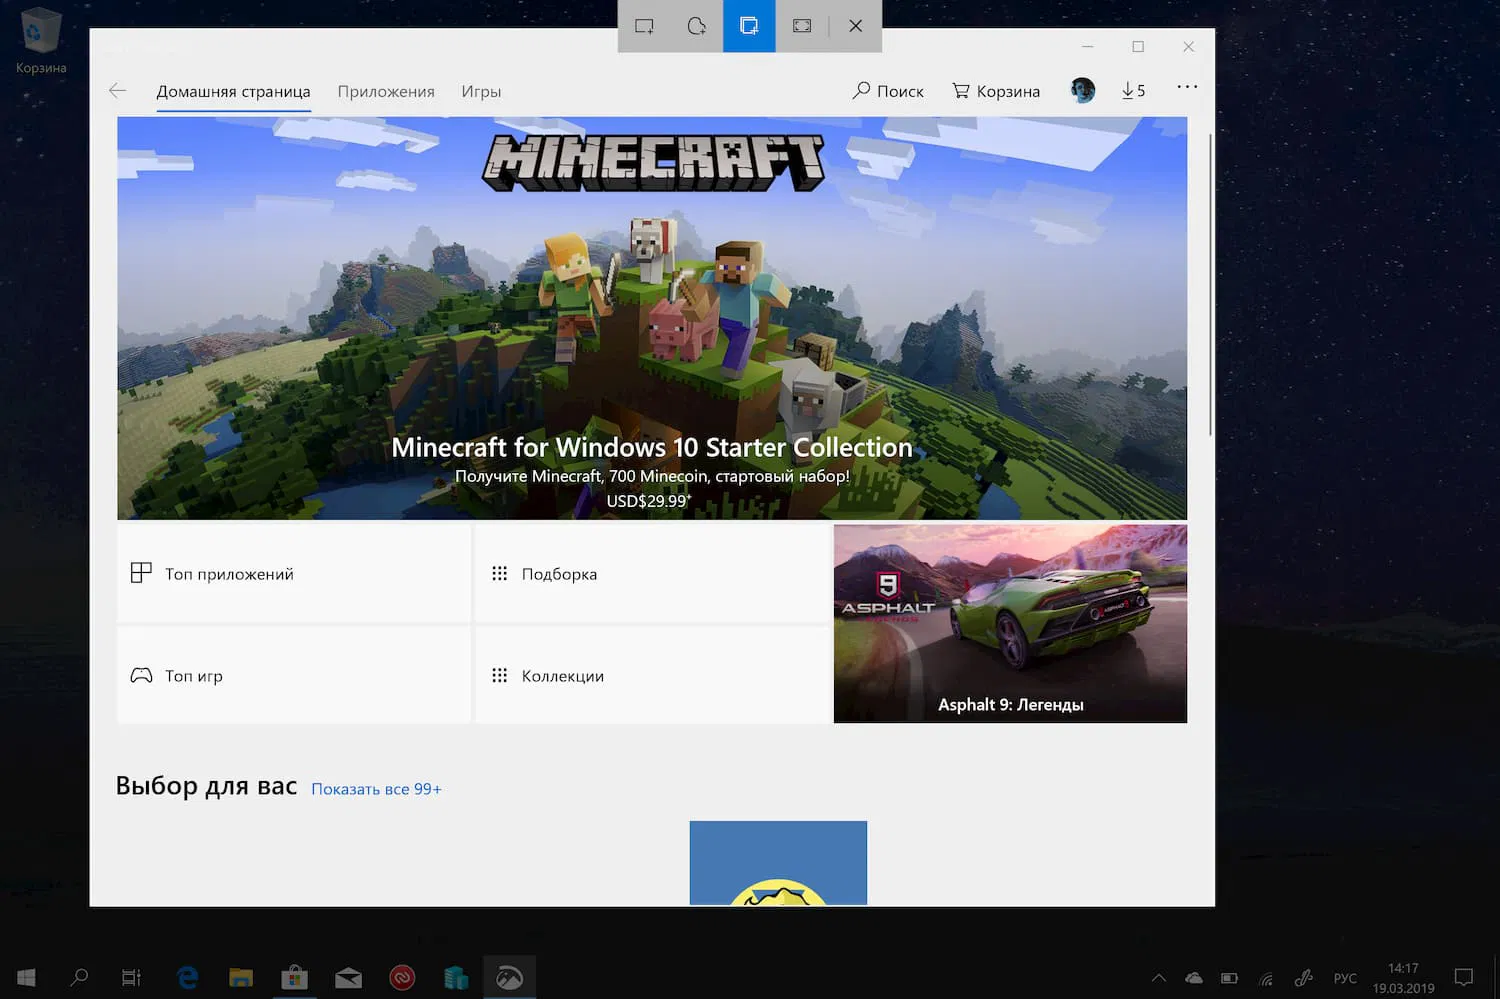1500x999 pixels.
Task: Open the Store ellipsis menu
Action: tap(1186, 88)
